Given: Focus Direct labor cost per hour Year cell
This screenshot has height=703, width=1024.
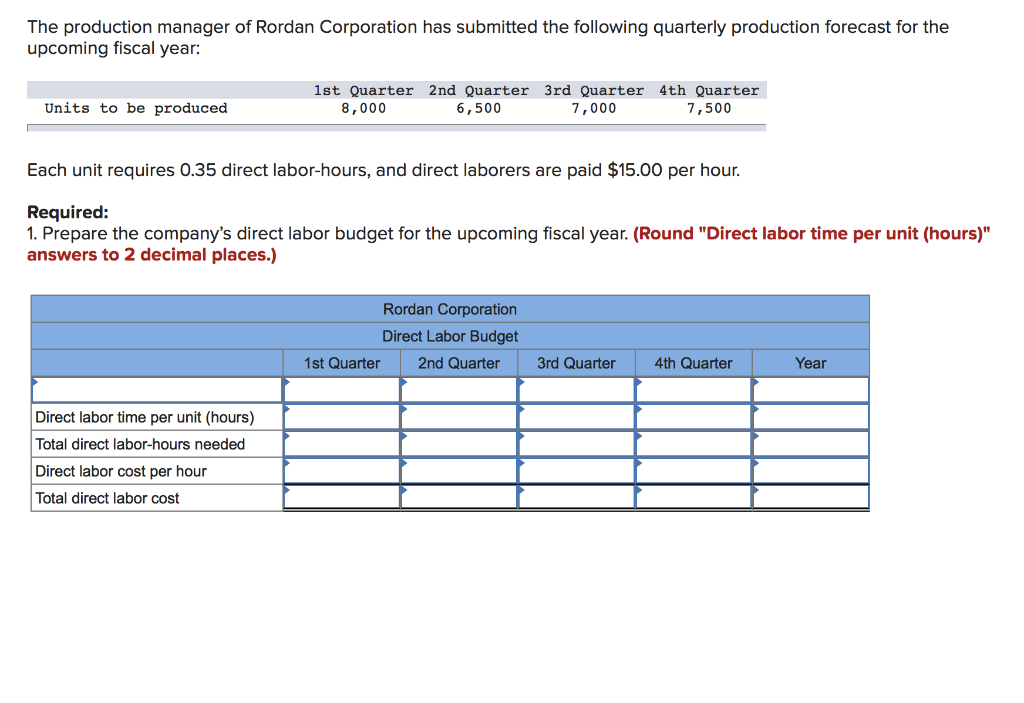Looking at the screenshot, I should tap(811, 471).
